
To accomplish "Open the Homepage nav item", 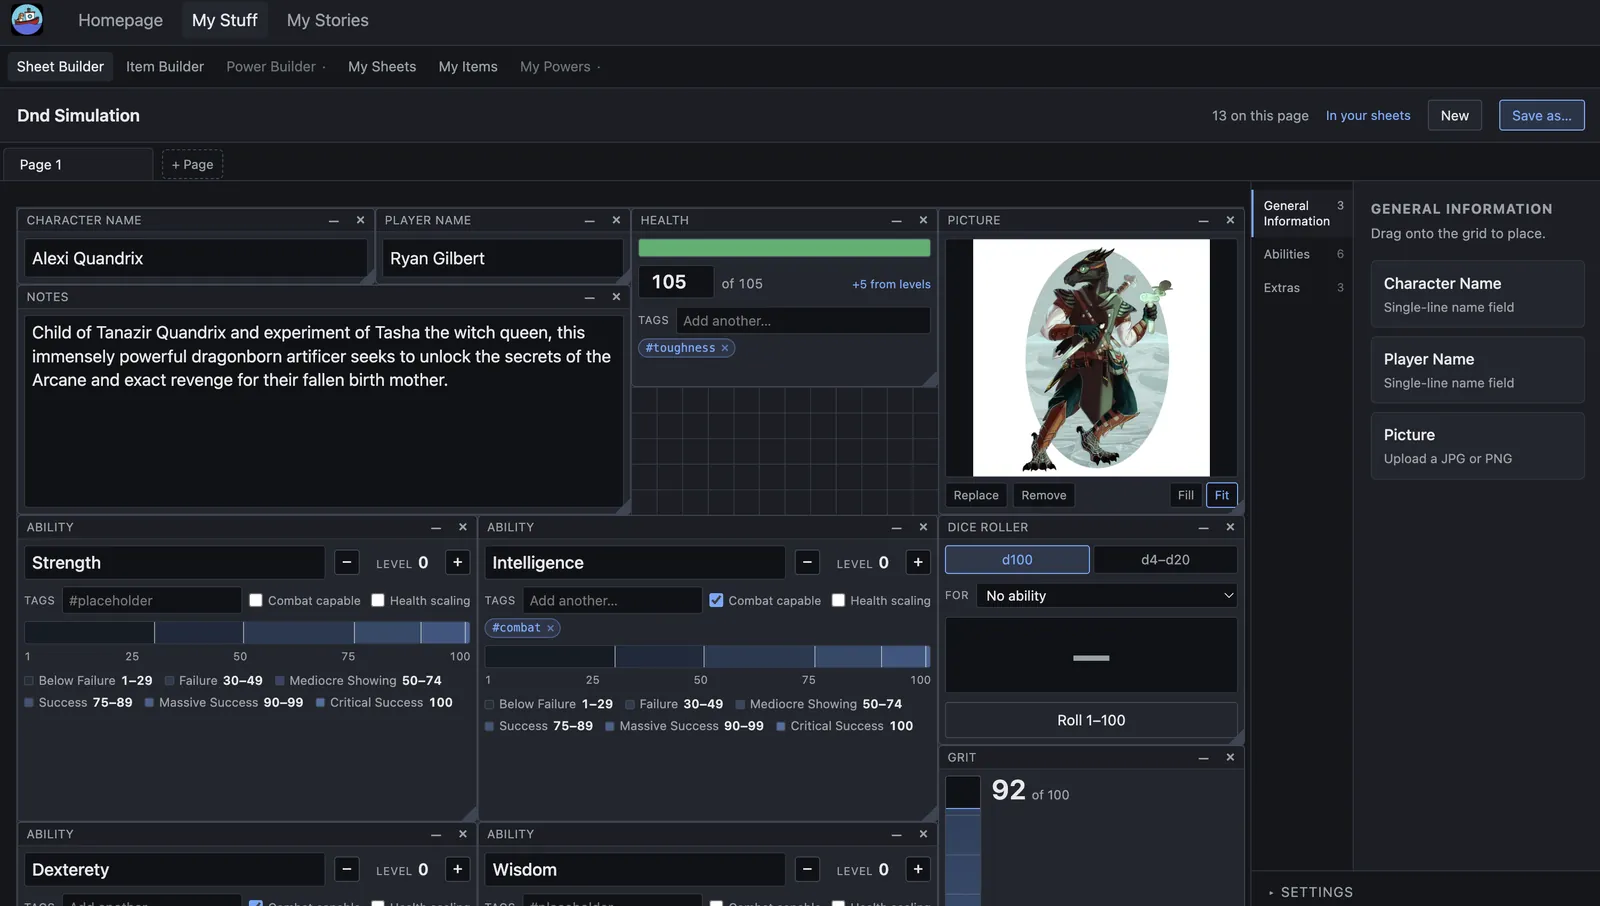I will tap(121, 20).
